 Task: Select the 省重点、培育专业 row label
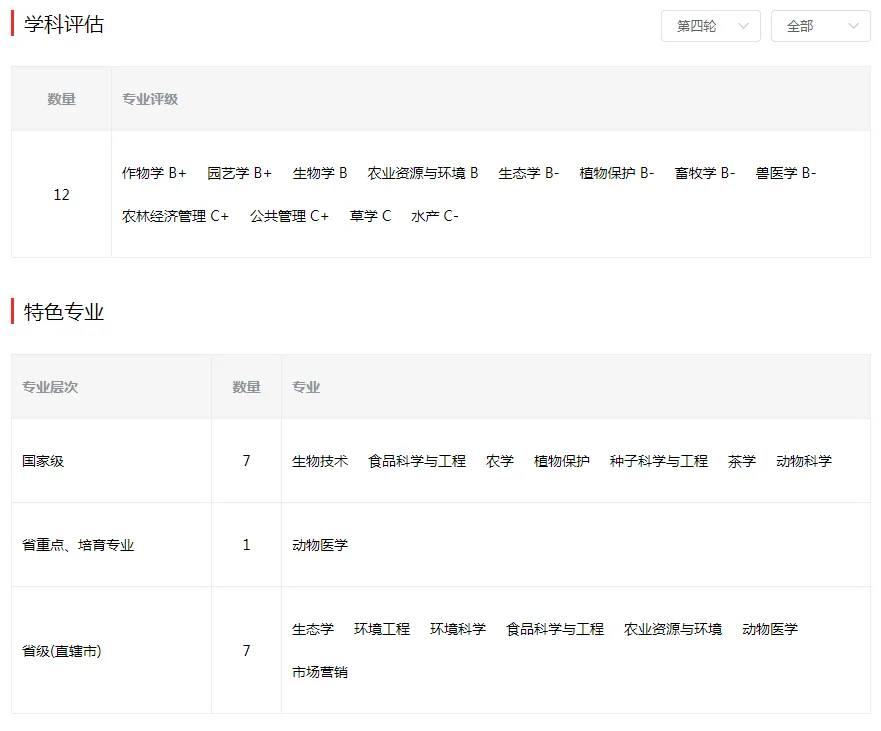[78, 545]
